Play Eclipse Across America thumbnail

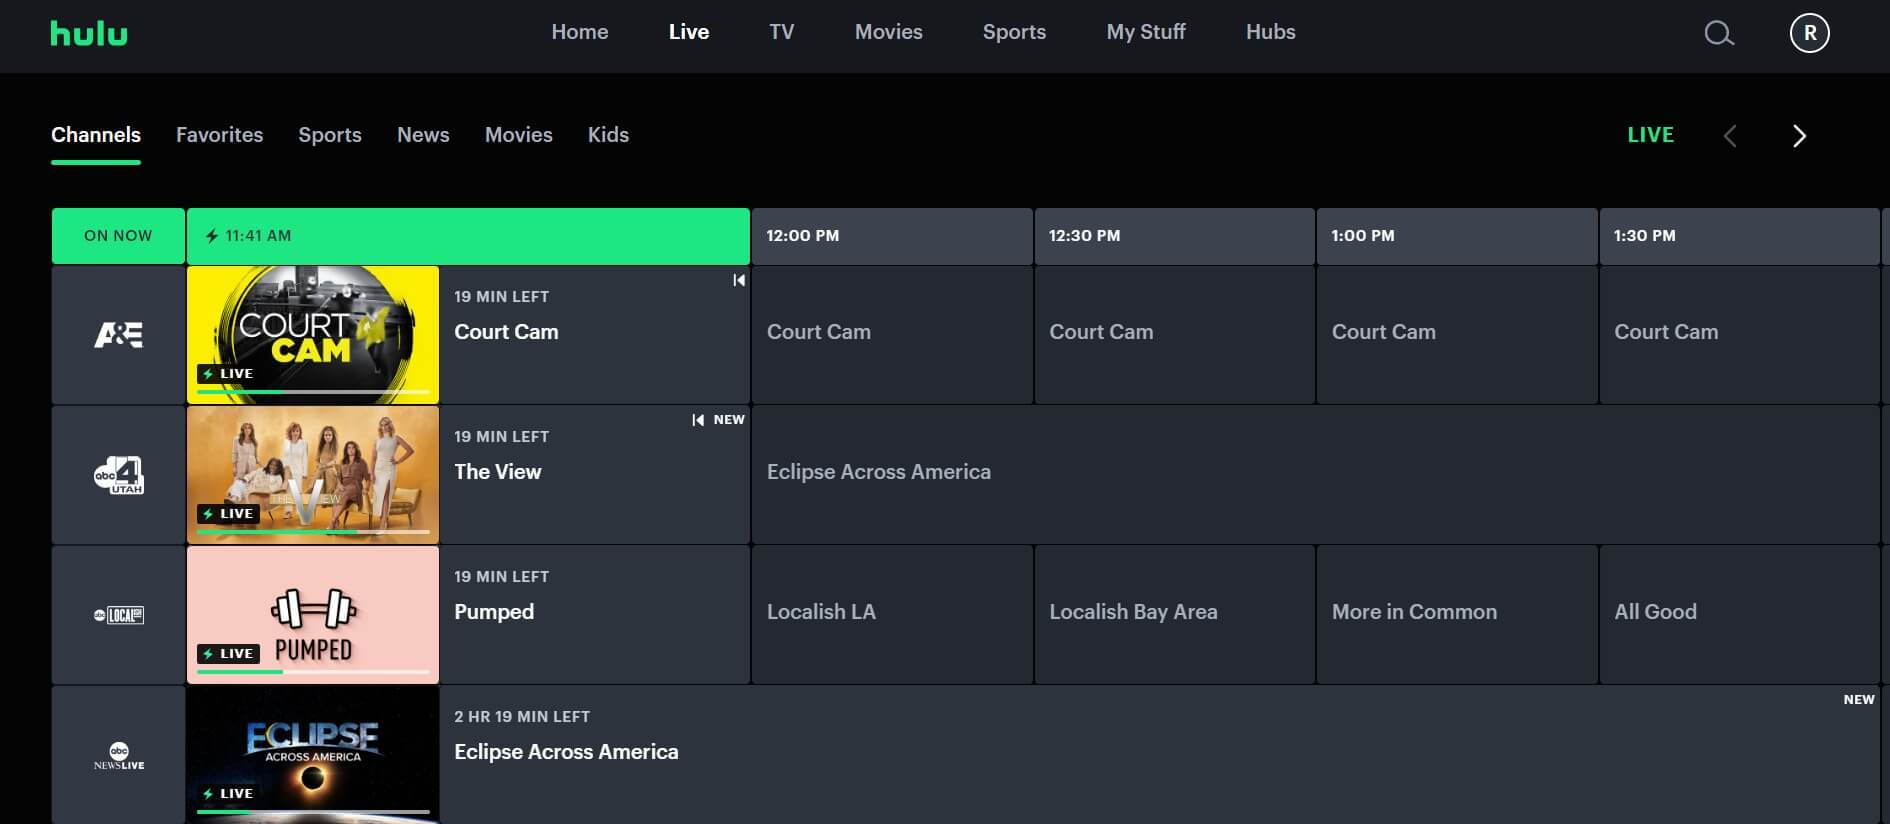coord(313,755)
